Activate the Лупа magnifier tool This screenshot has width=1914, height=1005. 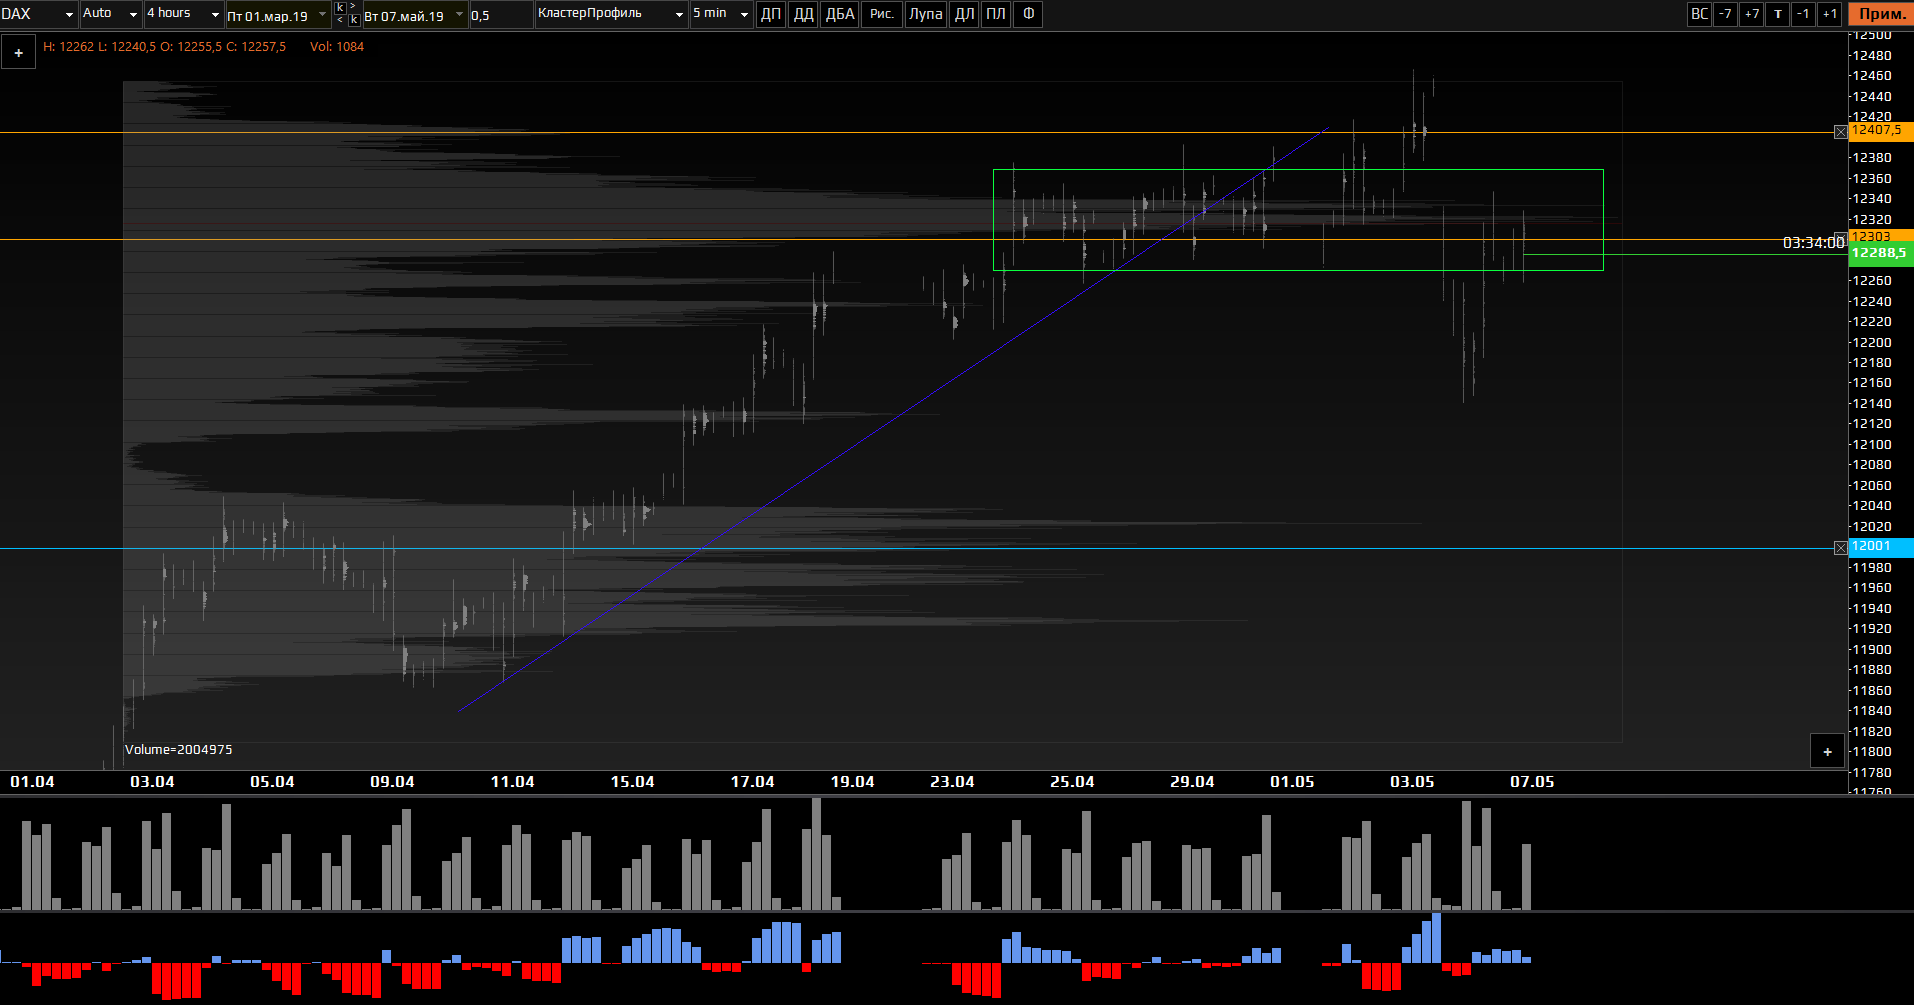point(925,14)
